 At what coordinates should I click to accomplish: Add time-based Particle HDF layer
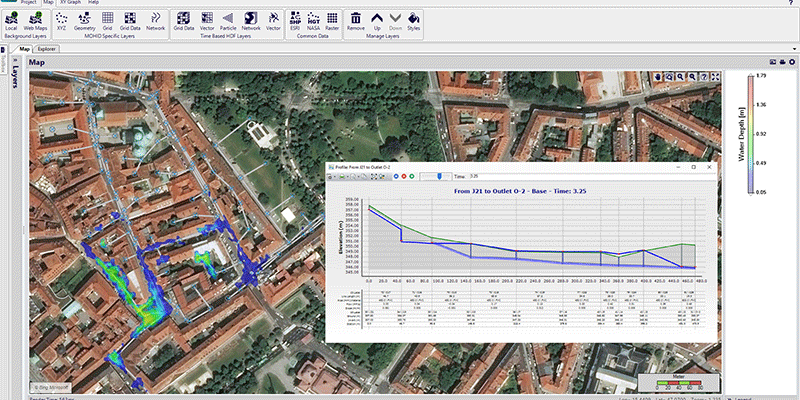[x=227, y=22]
